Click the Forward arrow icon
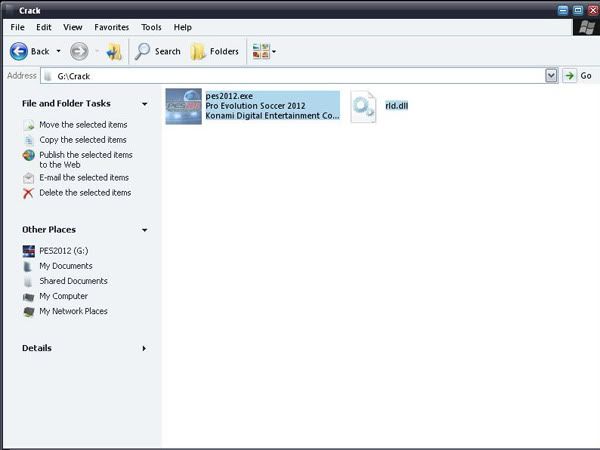 point(79,51)
